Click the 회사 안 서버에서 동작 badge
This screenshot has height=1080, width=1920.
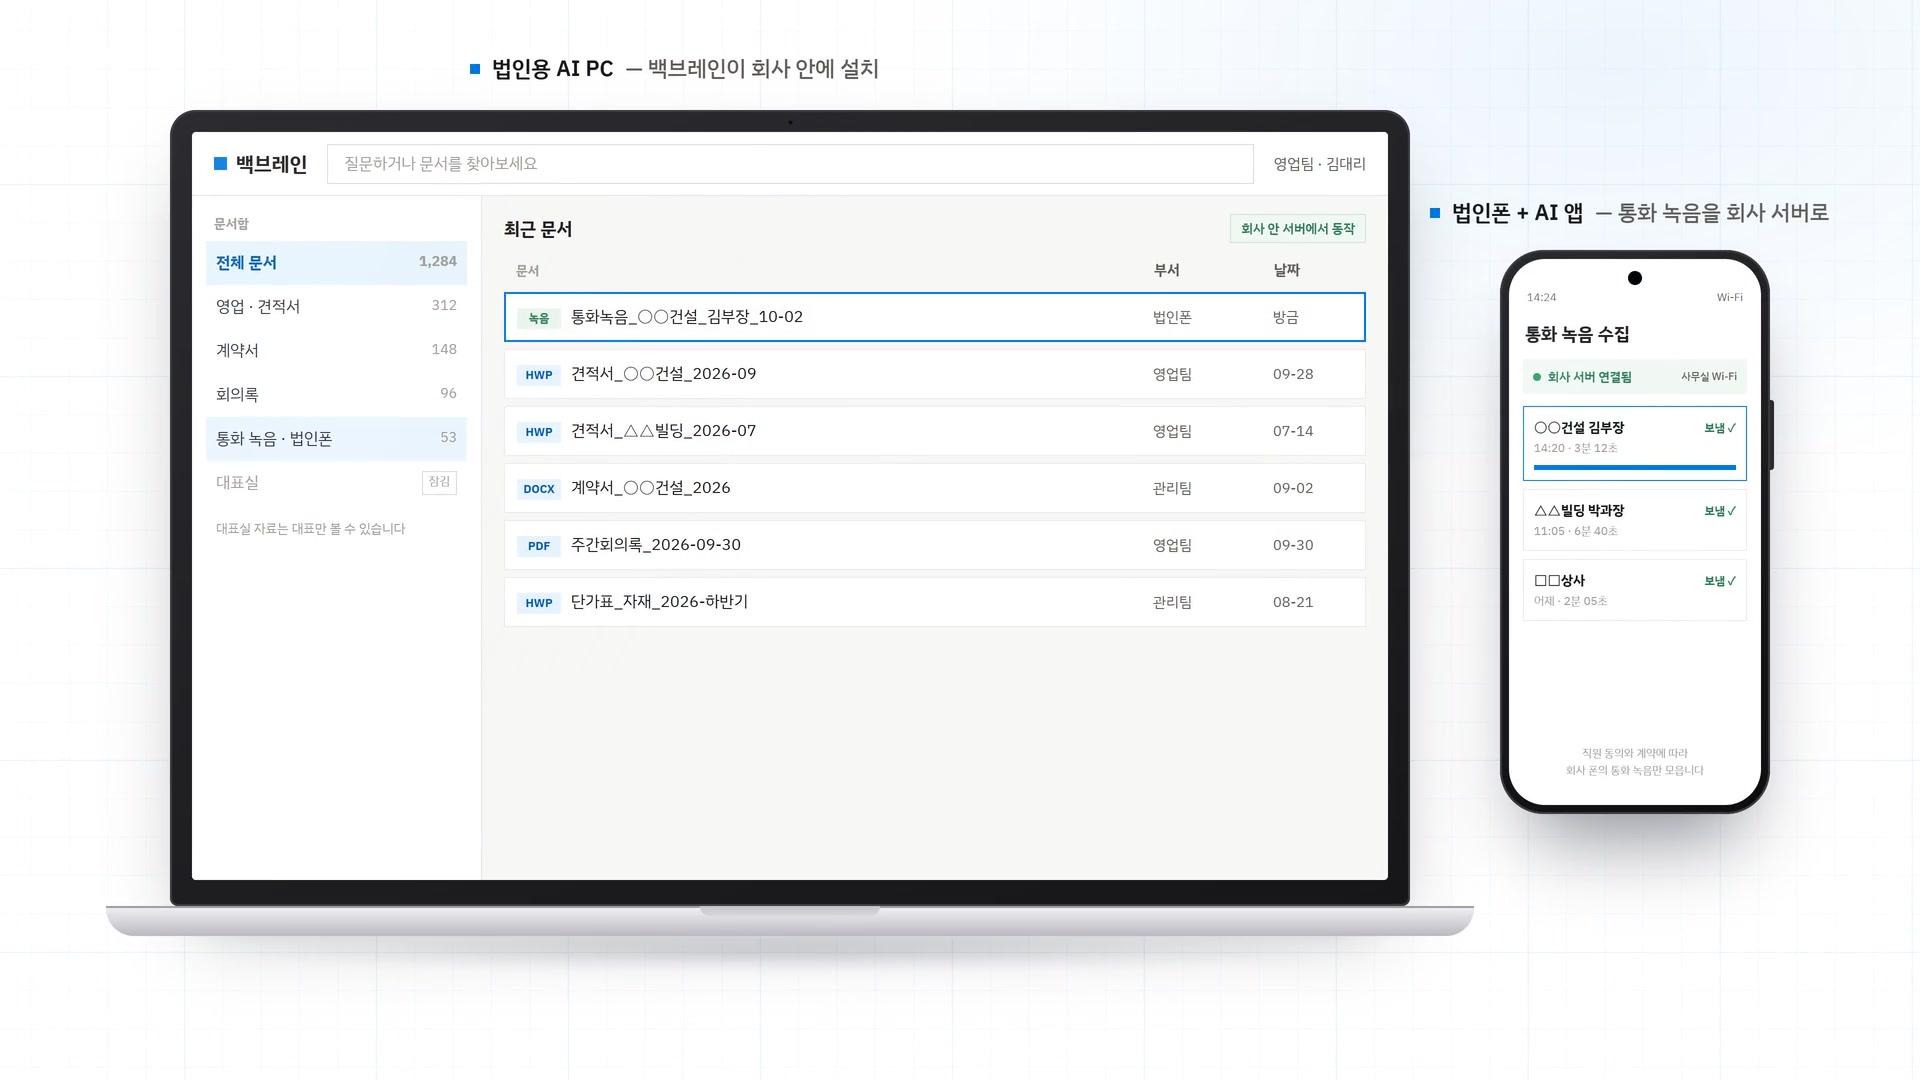point(1297,229)
